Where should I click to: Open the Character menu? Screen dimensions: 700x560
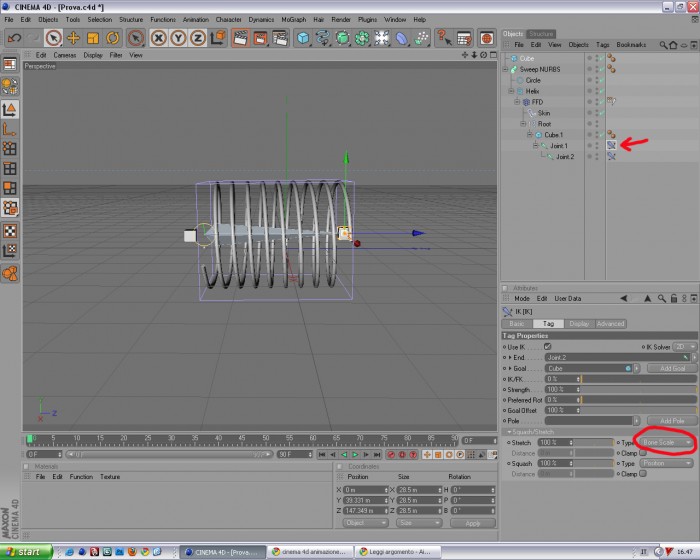tap(229, 20)
